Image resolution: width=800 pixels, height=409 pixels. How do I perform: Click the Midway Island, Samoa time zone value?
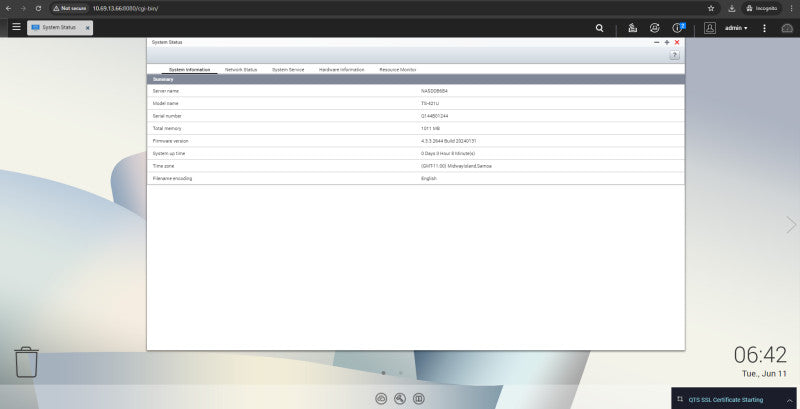click(457, 166)
